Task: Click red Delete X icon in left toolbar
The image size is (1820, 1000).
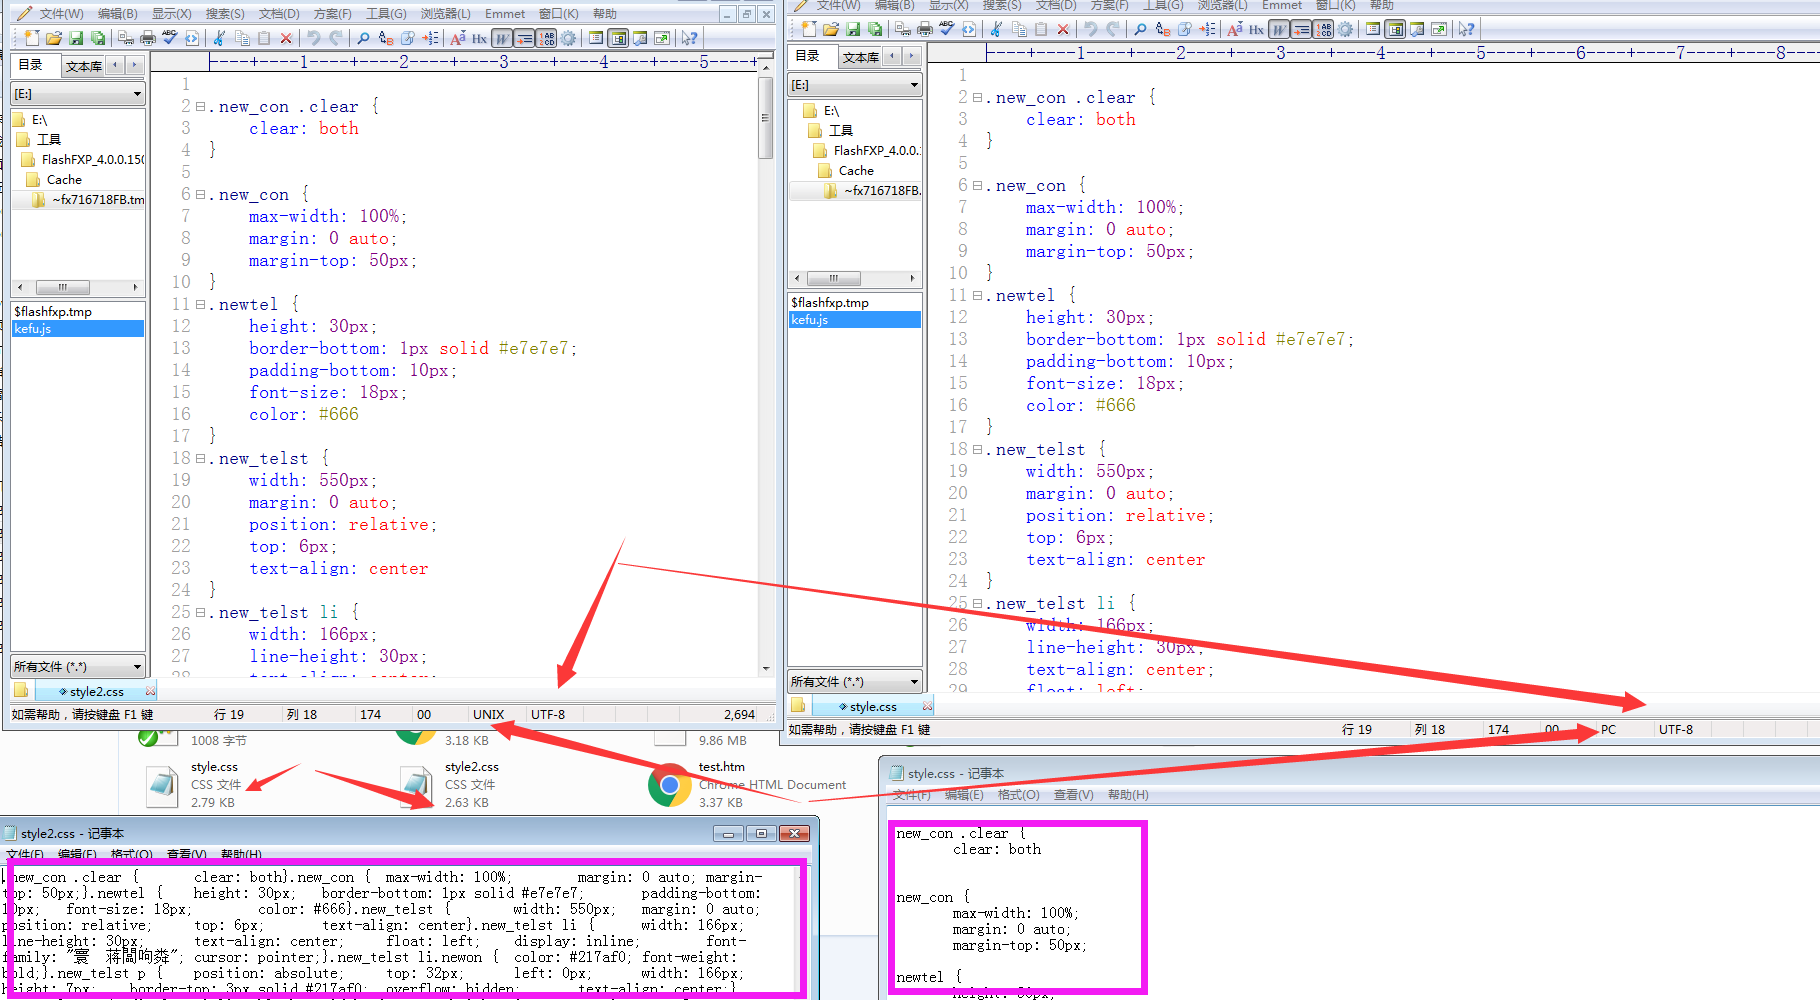Action: point(286,38)
